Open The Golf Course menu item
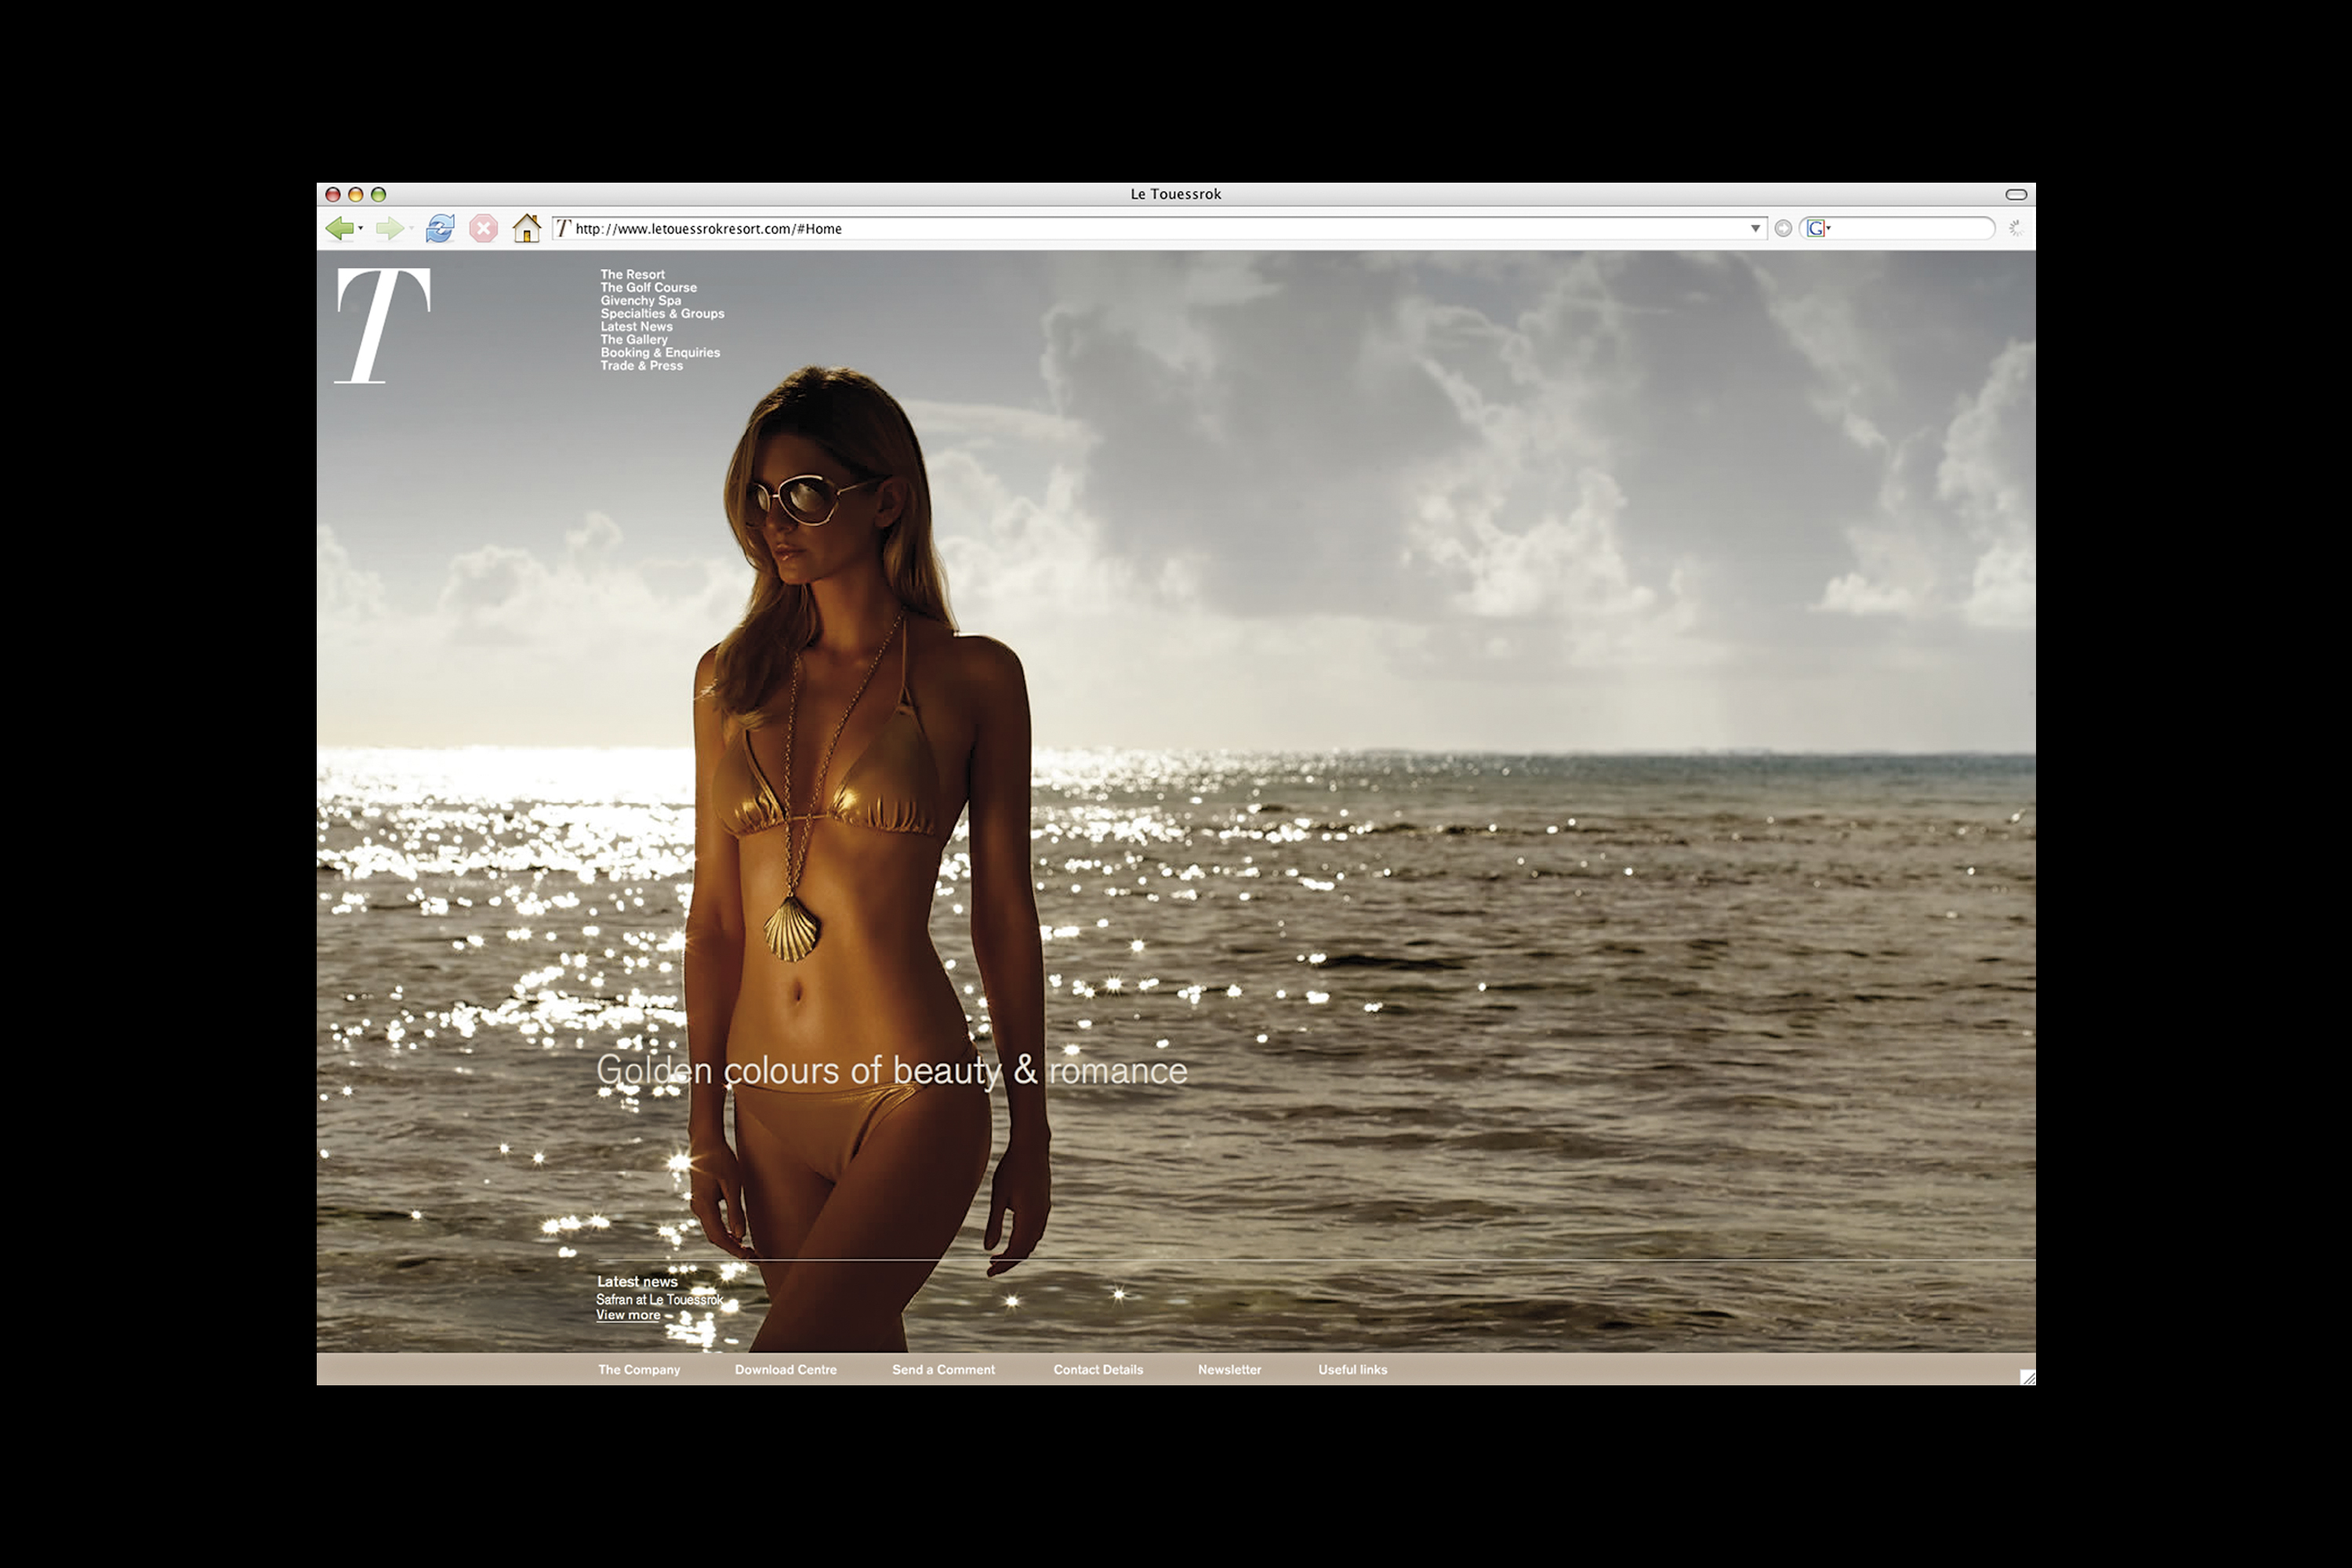The width and height of the screenshot is (2352, 1568). tap(648, 288)
